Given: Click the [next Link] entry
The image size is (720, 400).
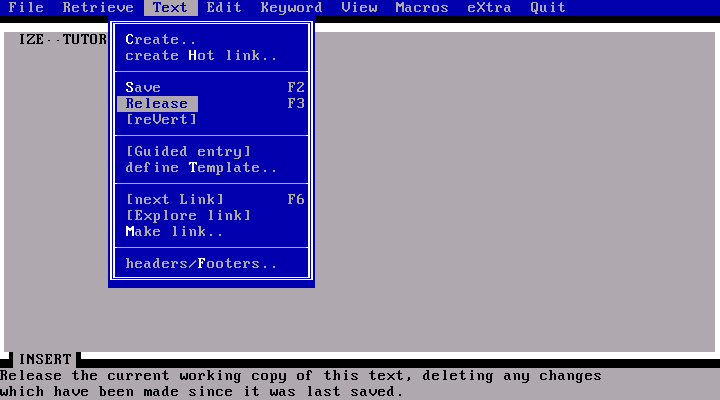Looking at the screenshot, I should tap(174, 199).
